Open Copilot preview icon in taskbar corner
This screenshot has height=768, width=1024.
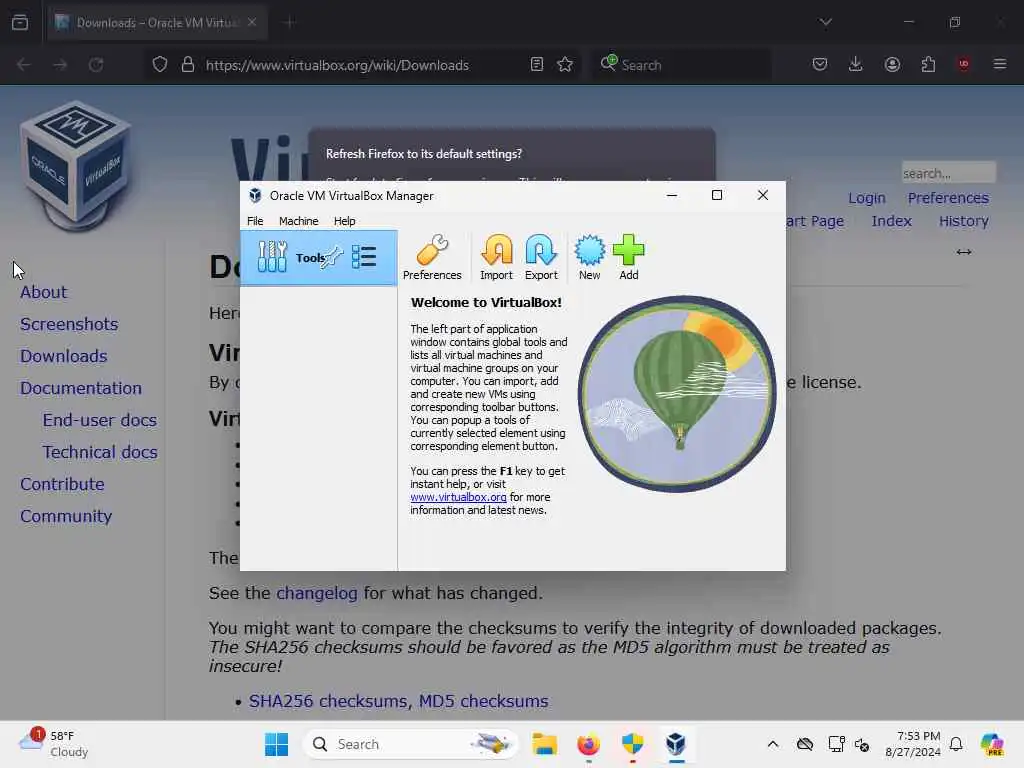pos(992,744)
